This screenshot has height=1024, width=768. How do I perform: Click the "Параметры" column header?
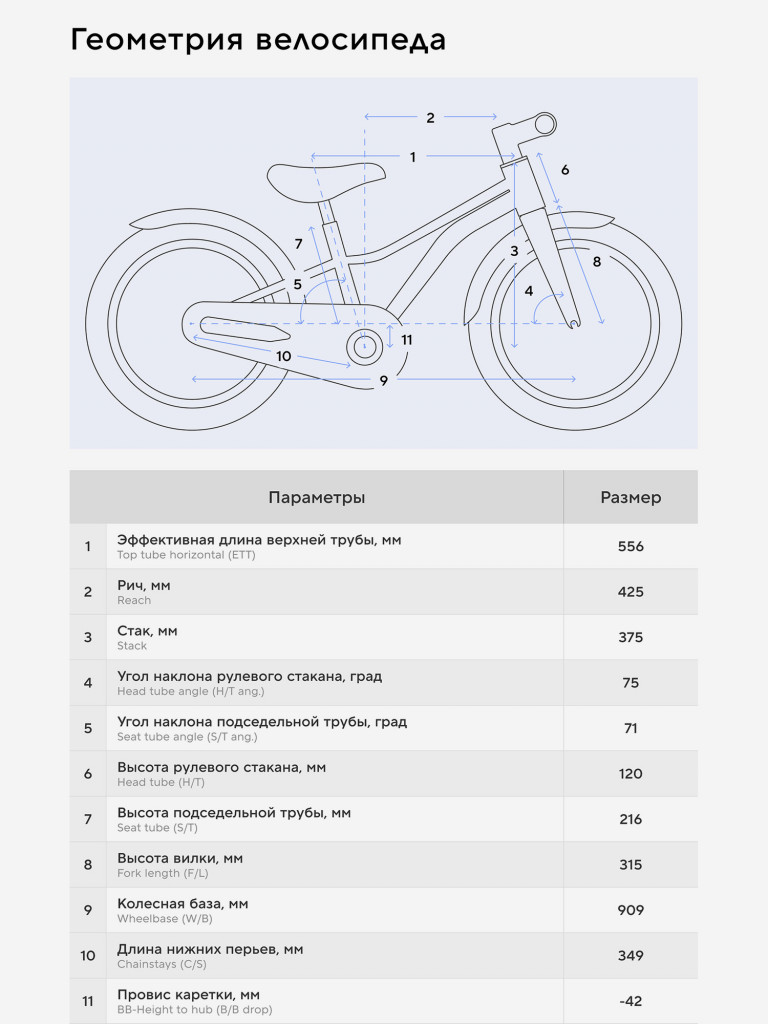[316, 498]
